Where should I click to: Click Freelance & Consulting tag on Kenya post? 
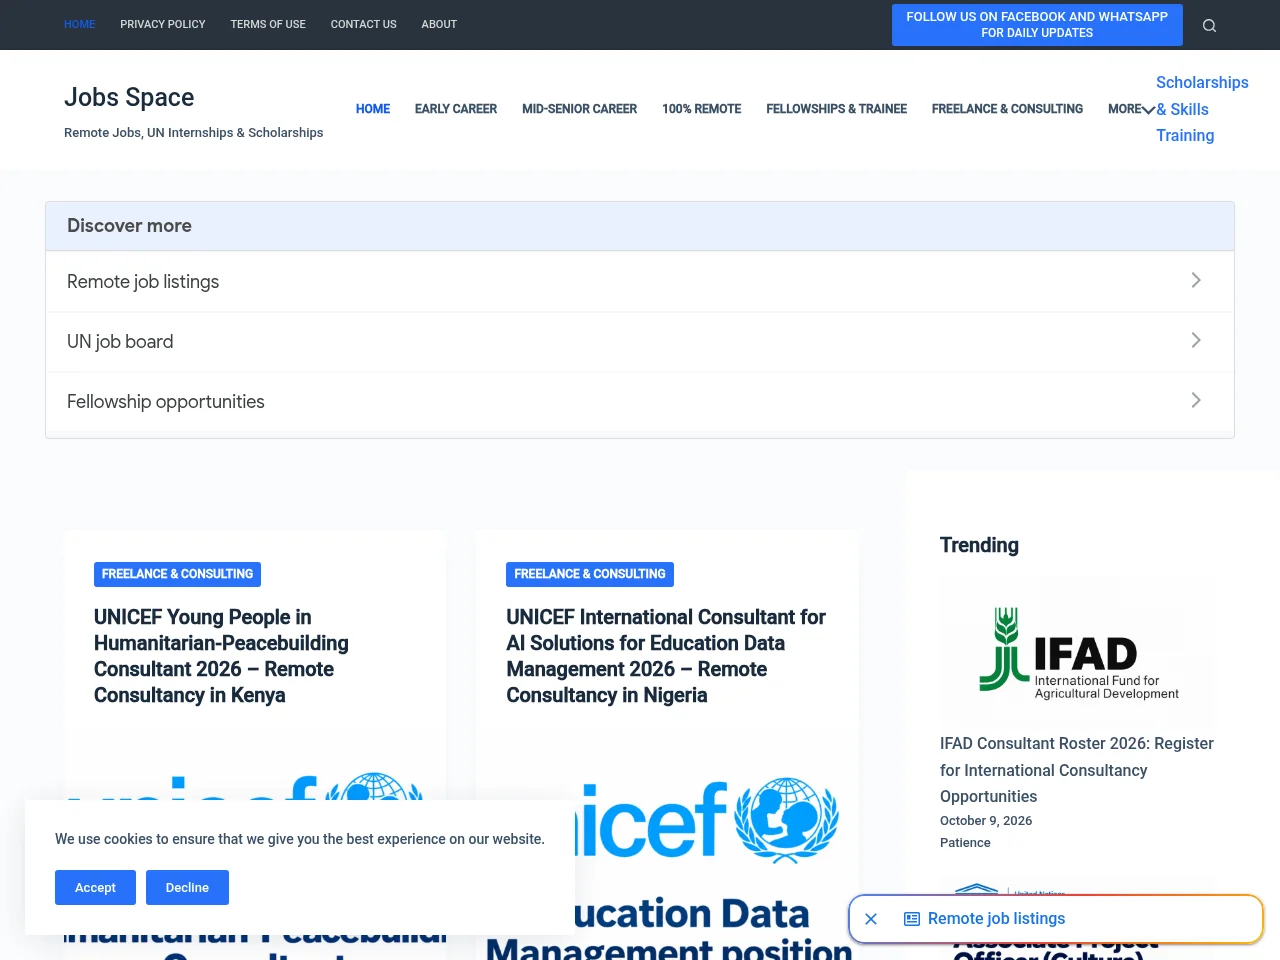pyautogui.click(x=177, y=574)
